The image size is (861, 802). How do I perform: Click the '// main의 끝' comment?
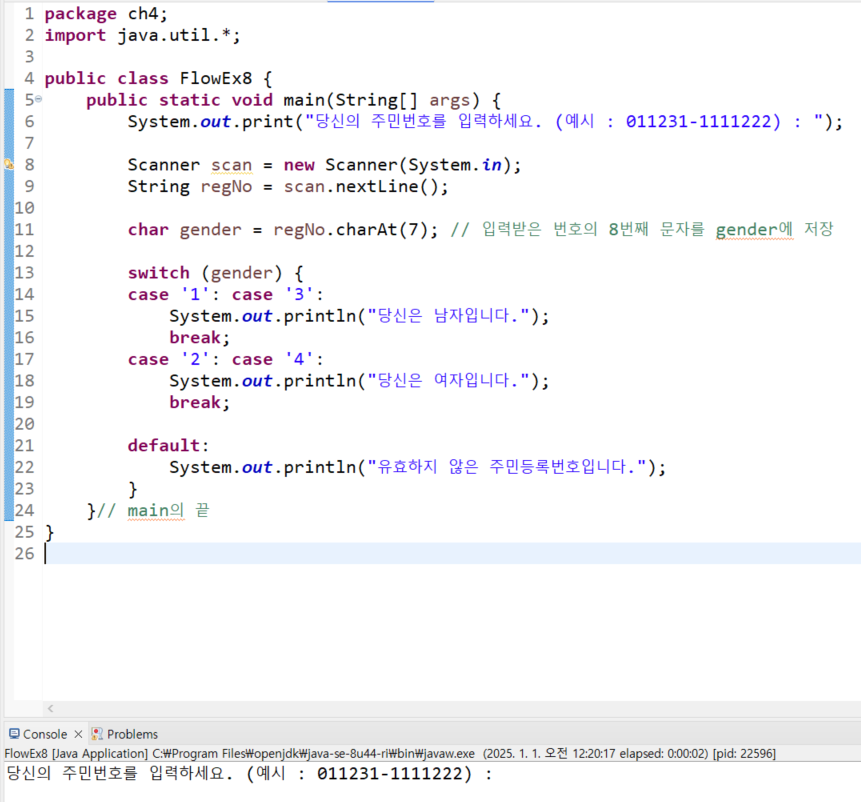coord(153,511)
